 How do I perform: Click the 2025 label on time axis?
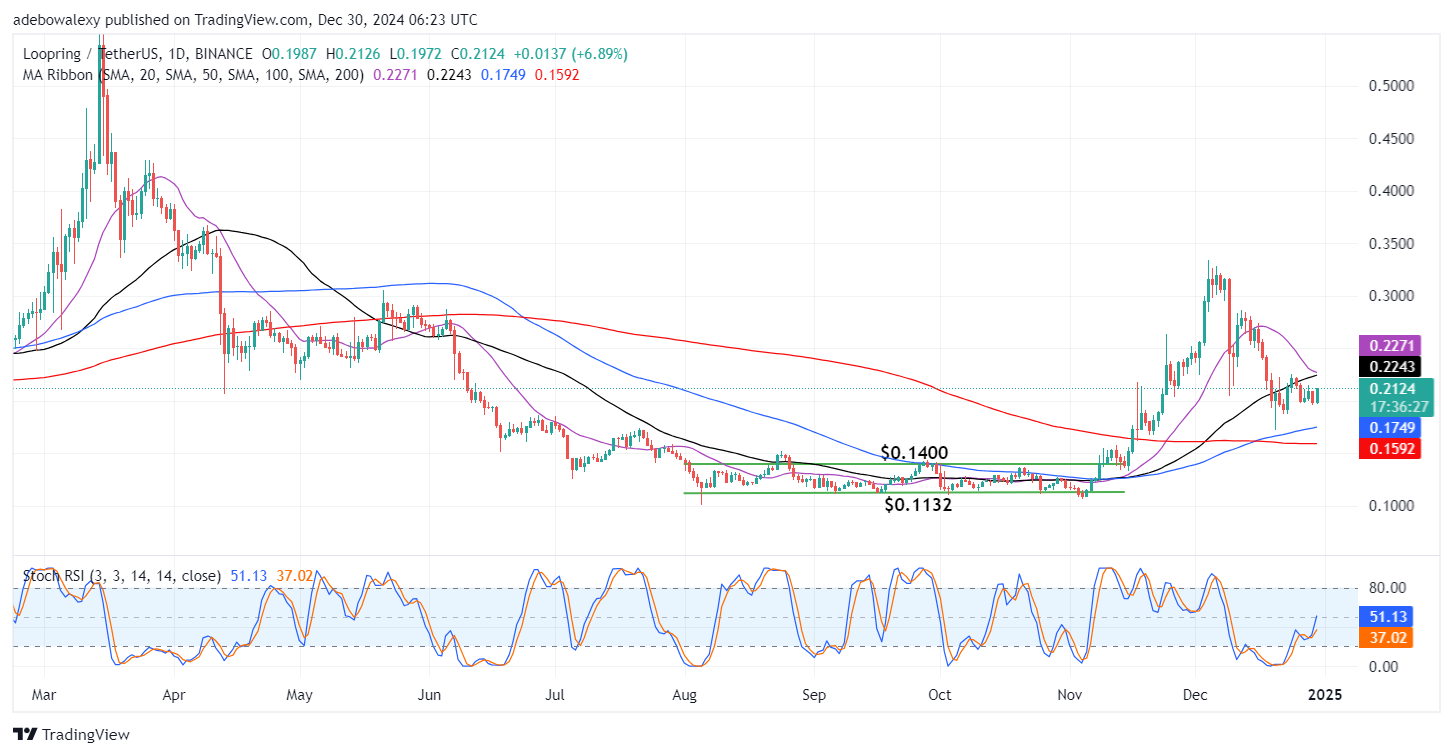point(1324,693)
